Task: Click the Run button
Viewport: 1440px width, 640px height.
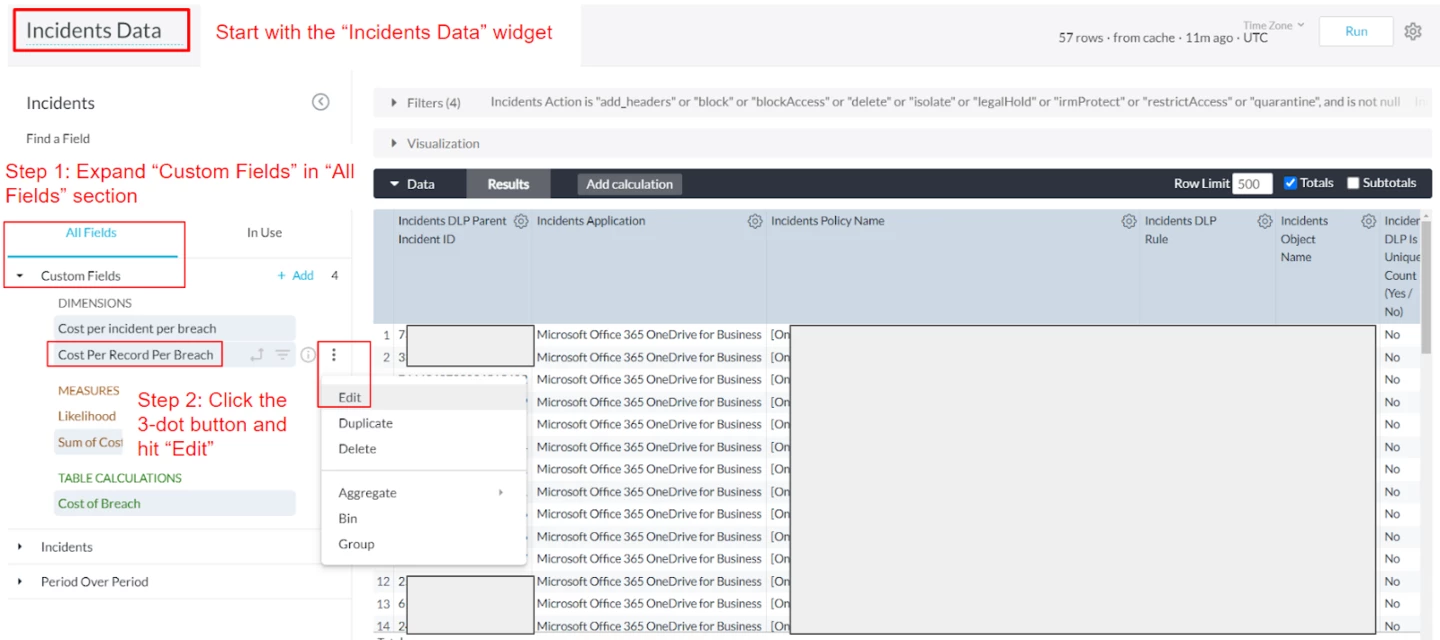Action: tap(1356, 31)
